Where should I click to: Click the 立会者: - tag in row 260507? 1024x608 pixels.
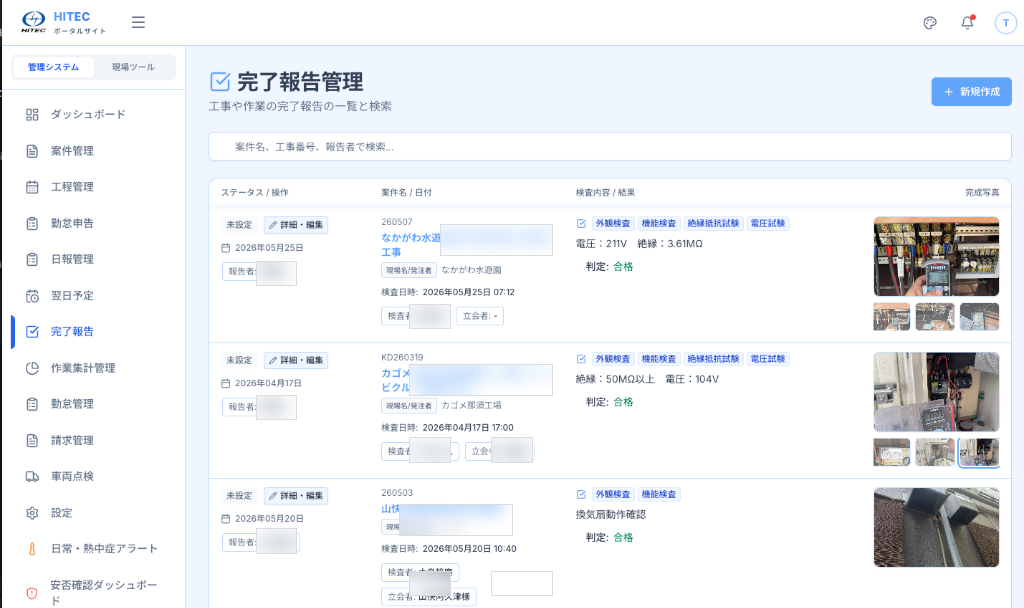tap(480, 316)
